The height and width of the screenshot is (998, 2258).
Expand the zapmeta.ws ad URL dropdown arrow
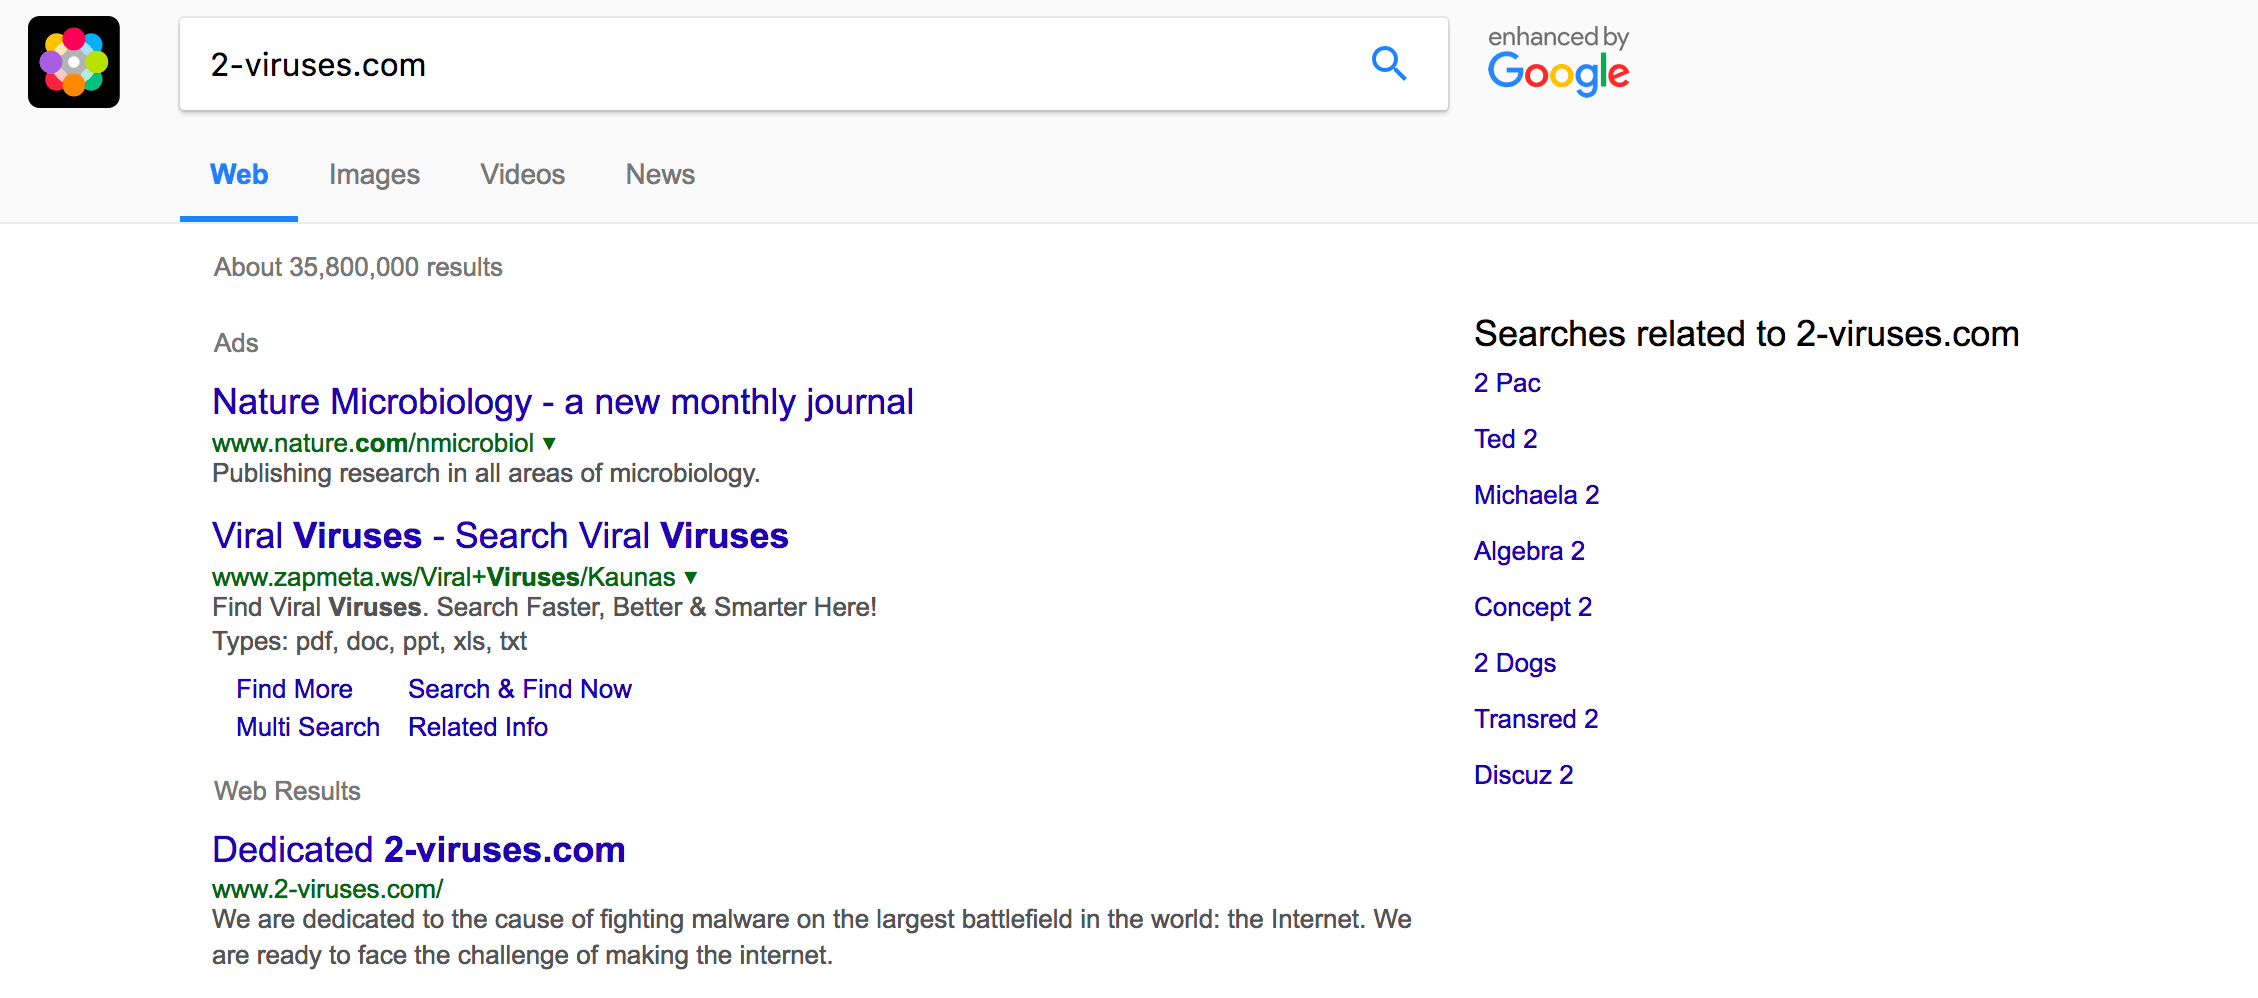point(690,577)
